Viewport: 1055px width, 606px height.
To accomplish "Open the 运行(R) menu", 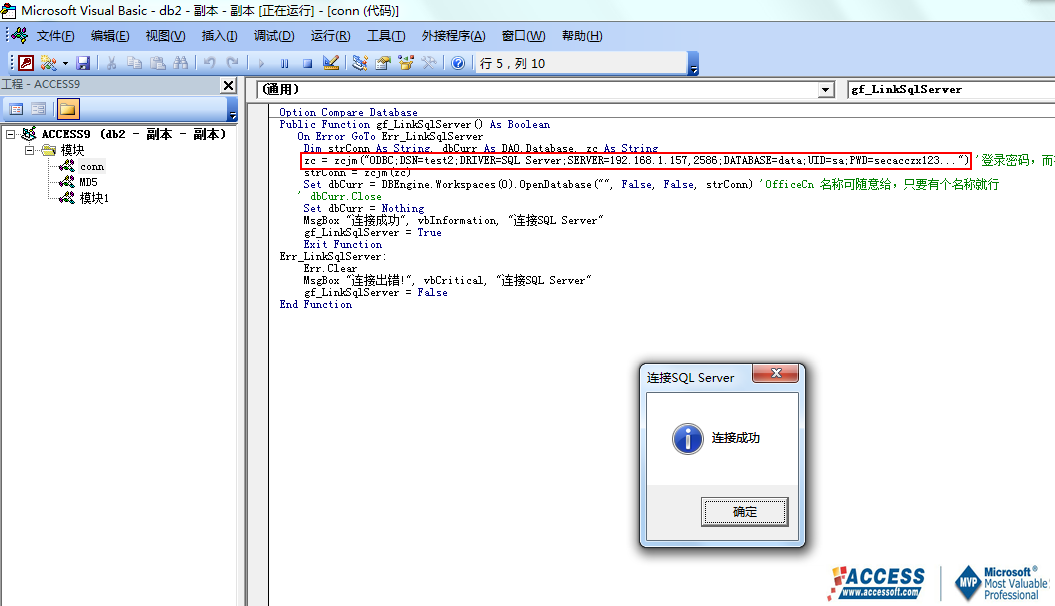I will (330, 36).
